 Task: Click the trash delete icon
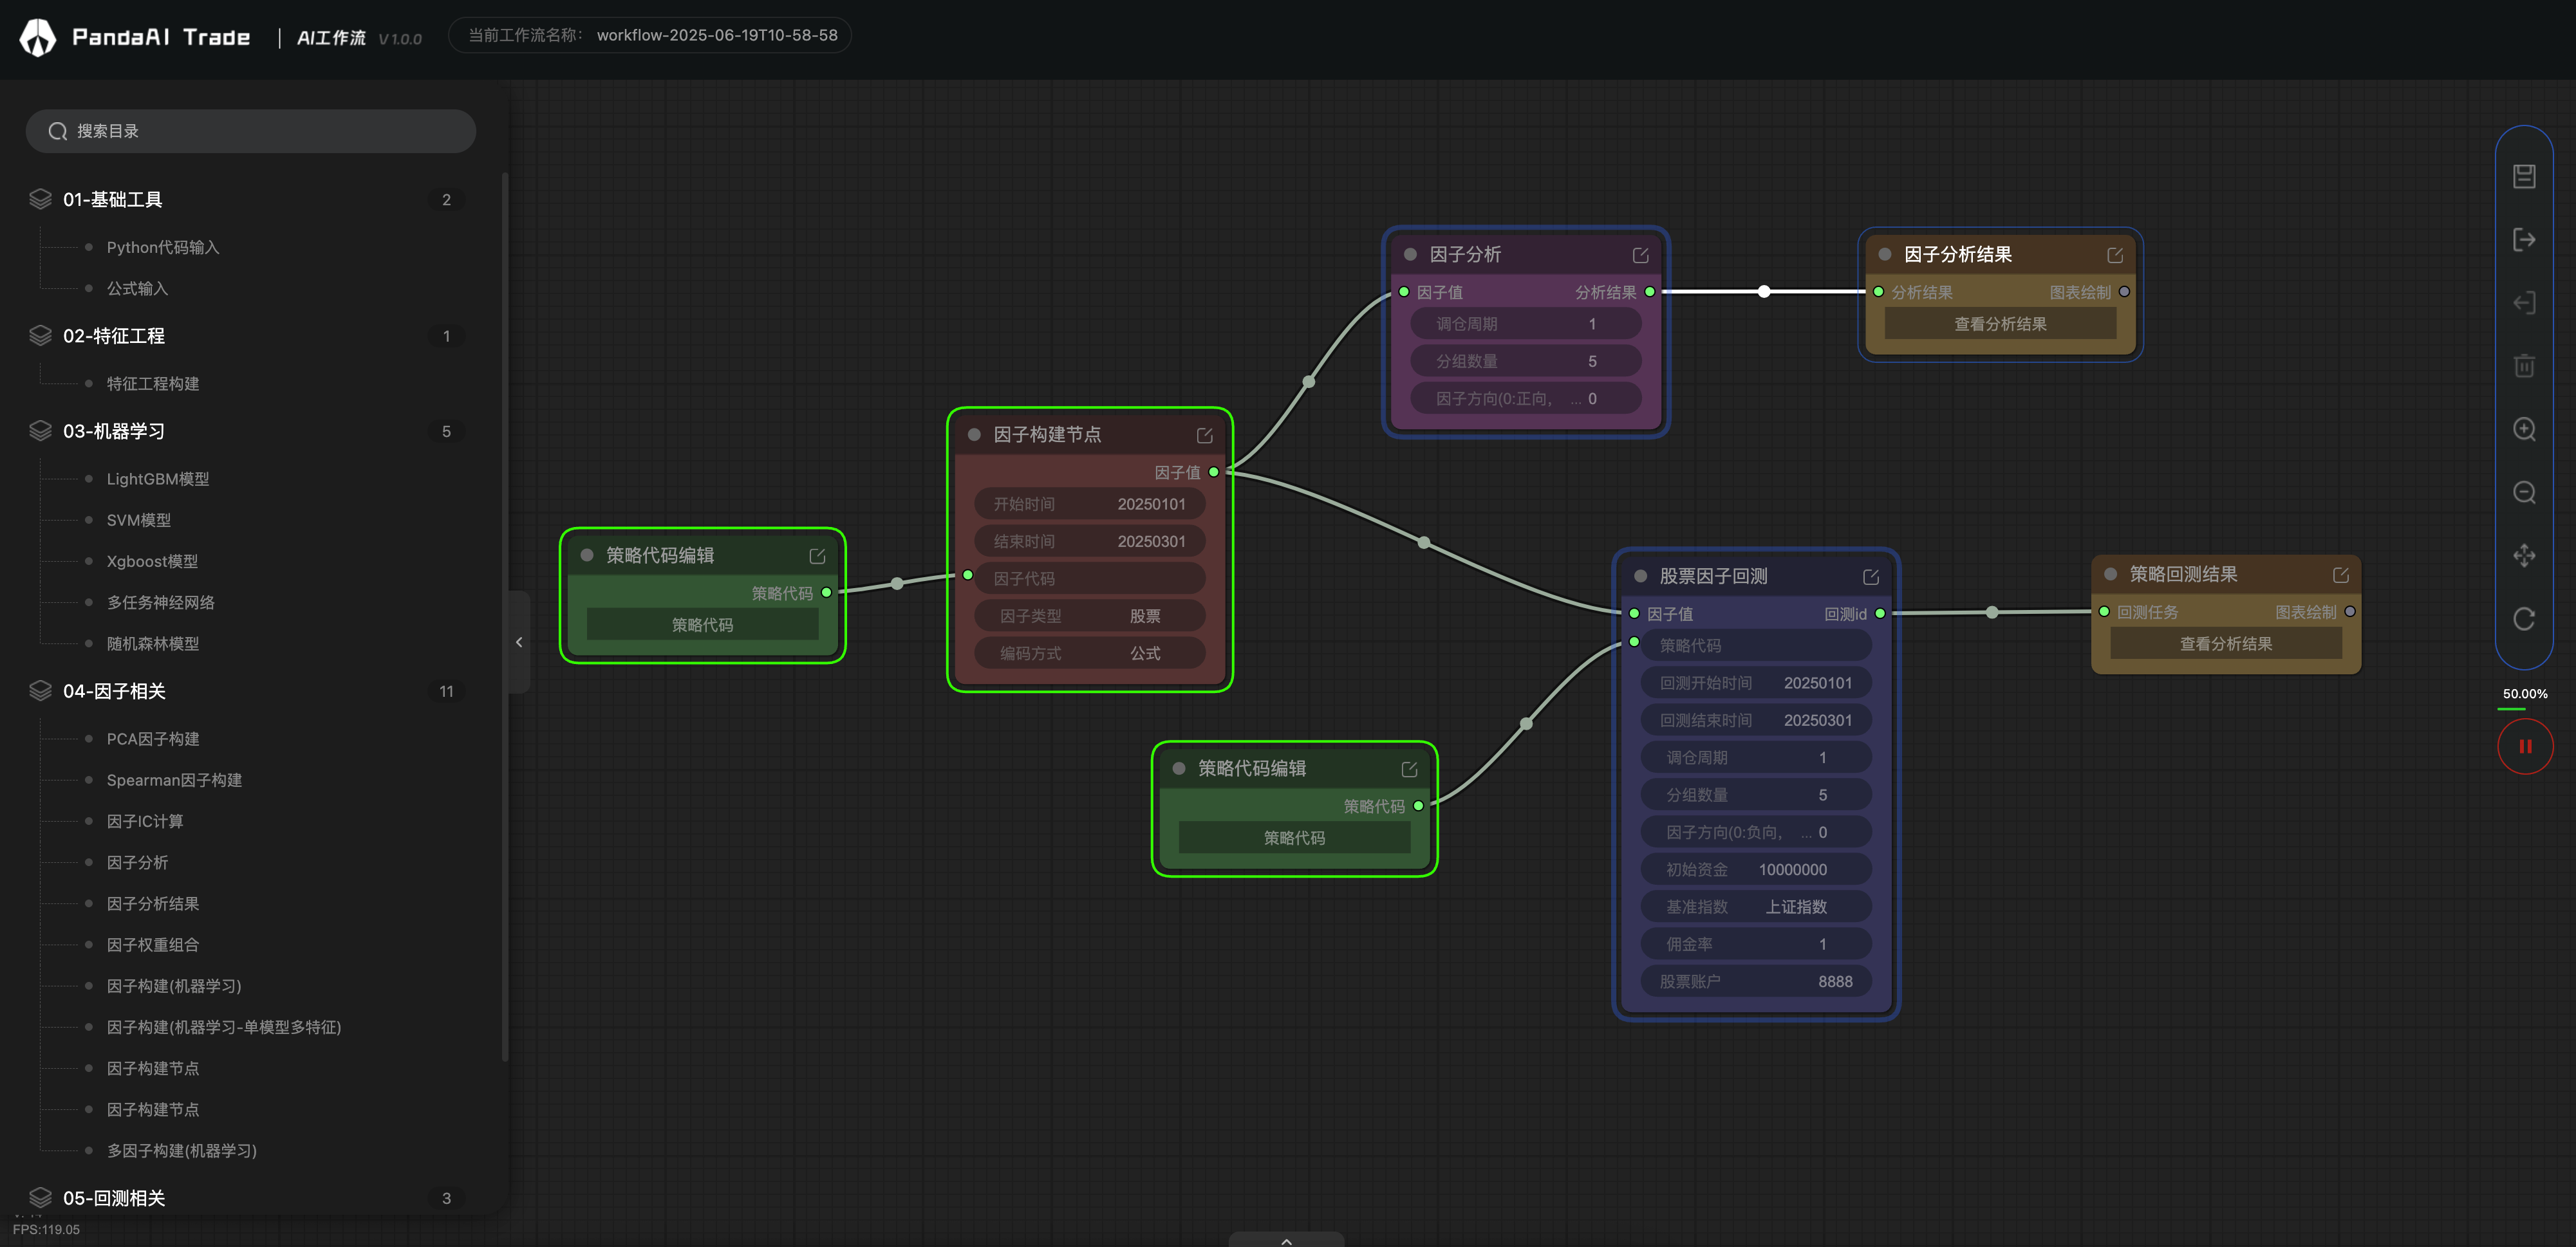point(2523,366)
